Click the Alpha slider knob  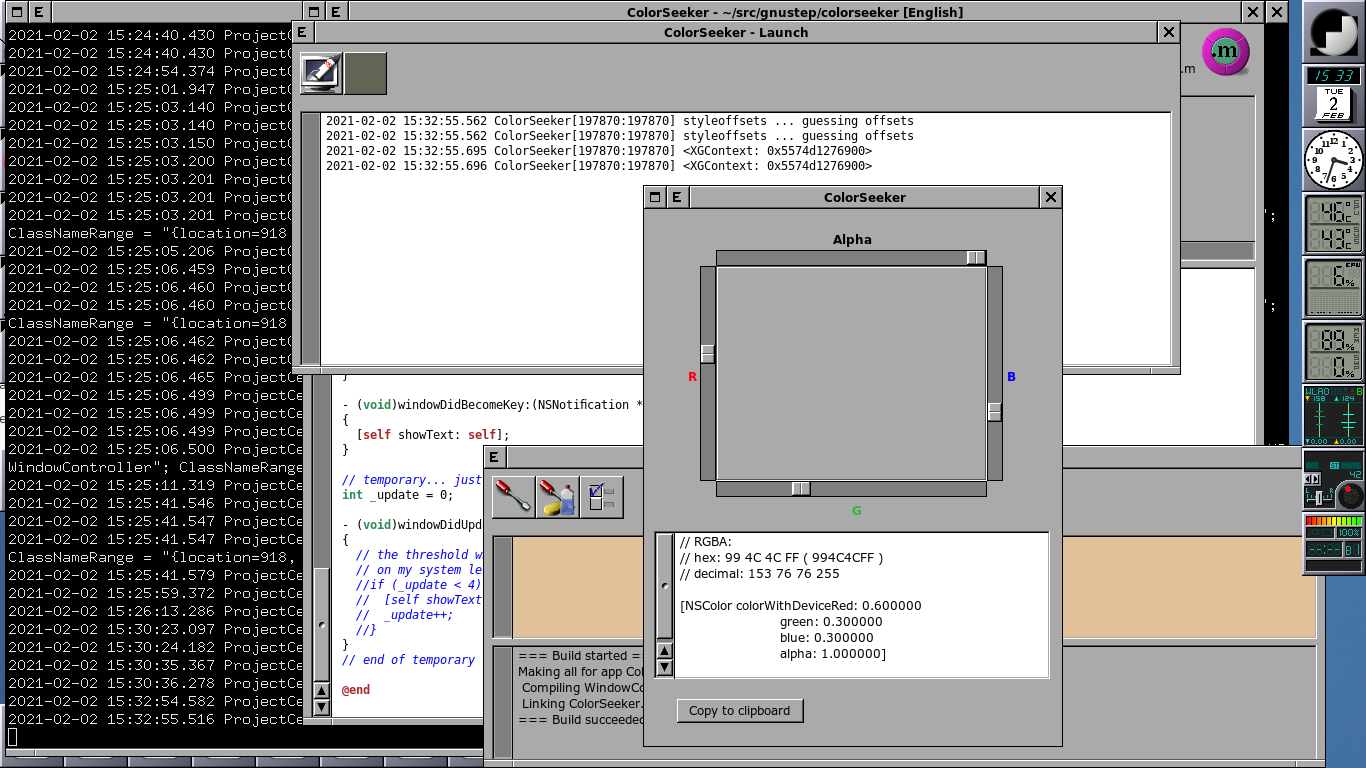click(976, 258)
